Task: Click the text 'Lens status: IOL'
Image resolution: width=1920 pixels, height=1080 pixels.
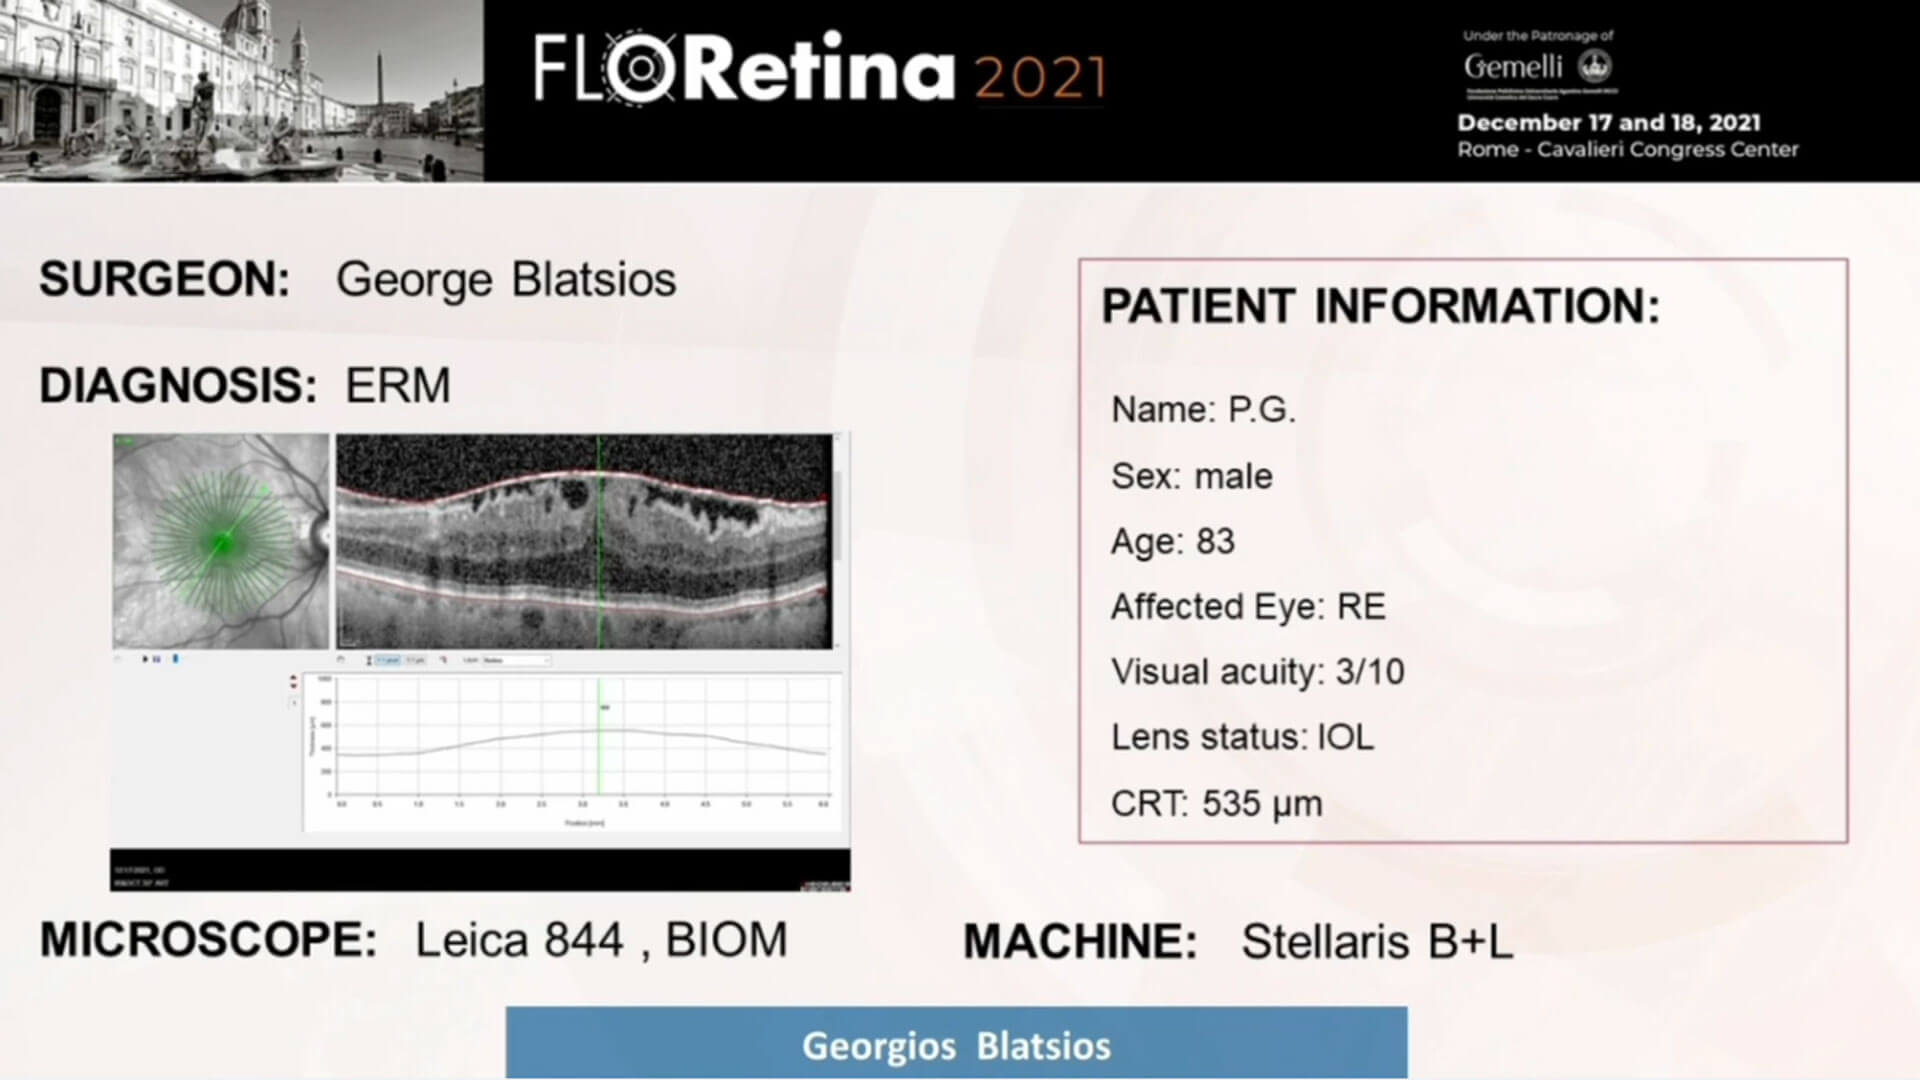Action: [1242, 738]
